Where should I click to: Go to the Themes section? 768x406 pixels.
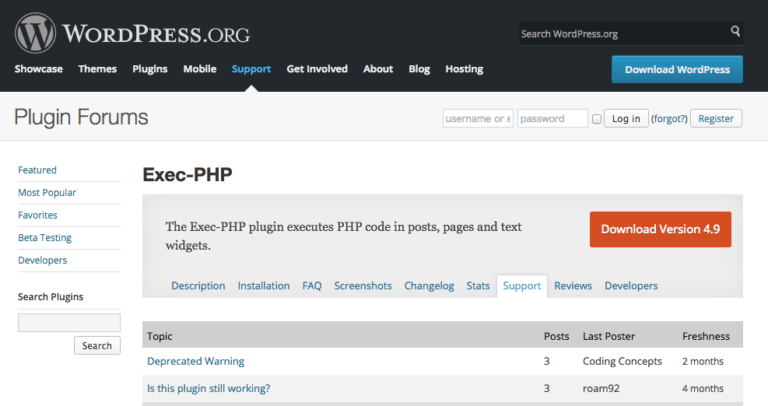point(97,69)
